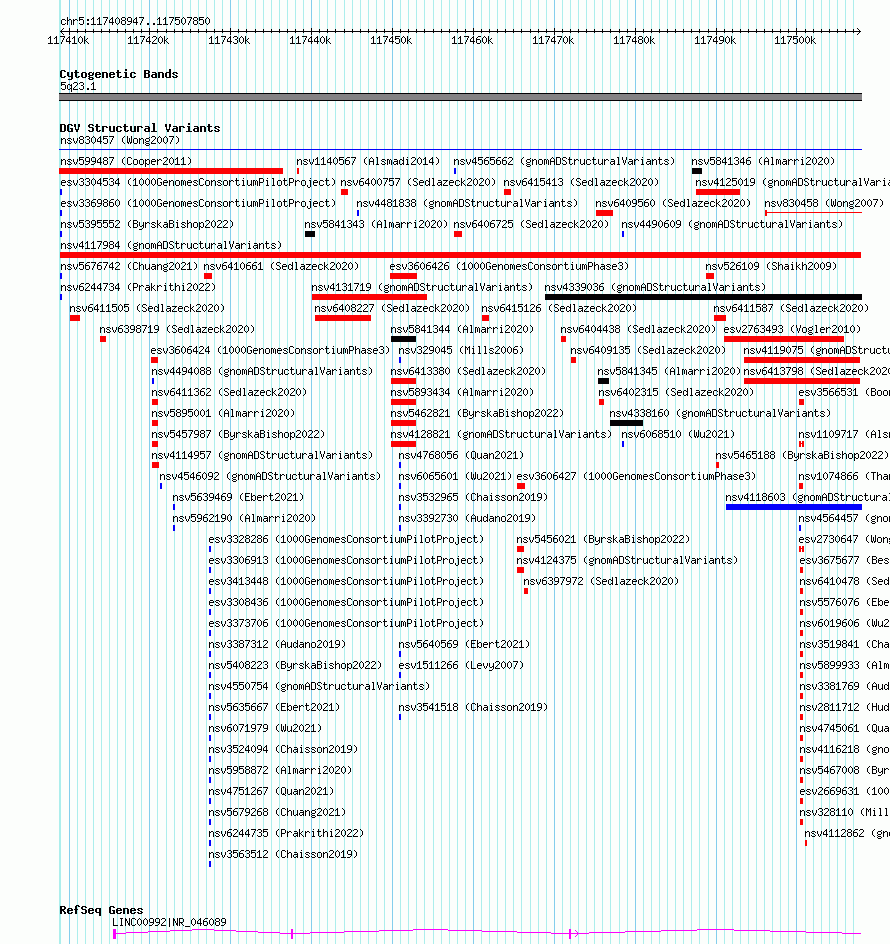
Task: Click the nsv6406725 (Sedlazeck2020) label
Action: coord(531,225)
